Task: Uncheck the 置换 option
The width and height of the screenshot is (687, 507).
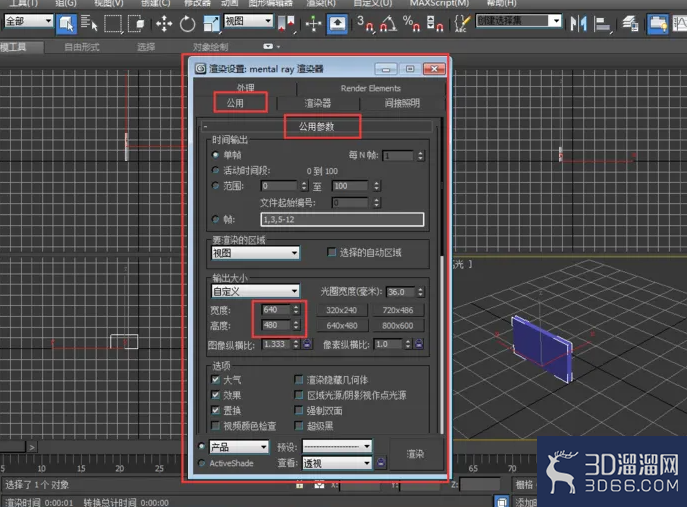Action: click(215, 410)
